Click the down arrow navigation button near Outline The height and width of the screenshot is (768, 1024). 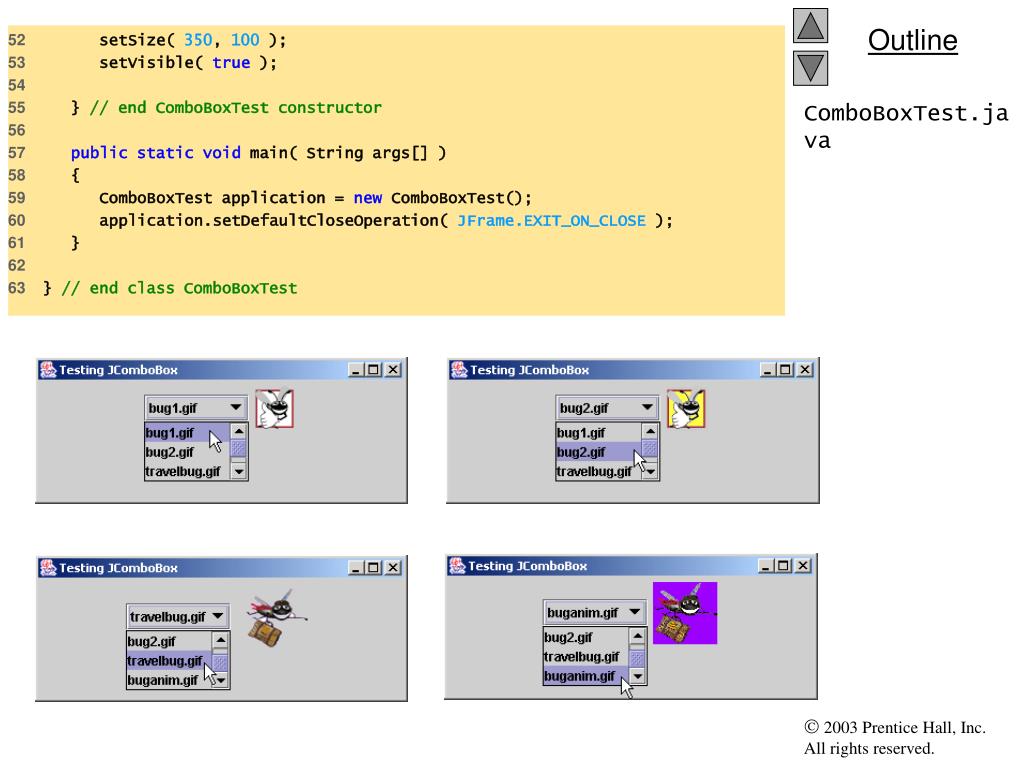click(810, 68)
